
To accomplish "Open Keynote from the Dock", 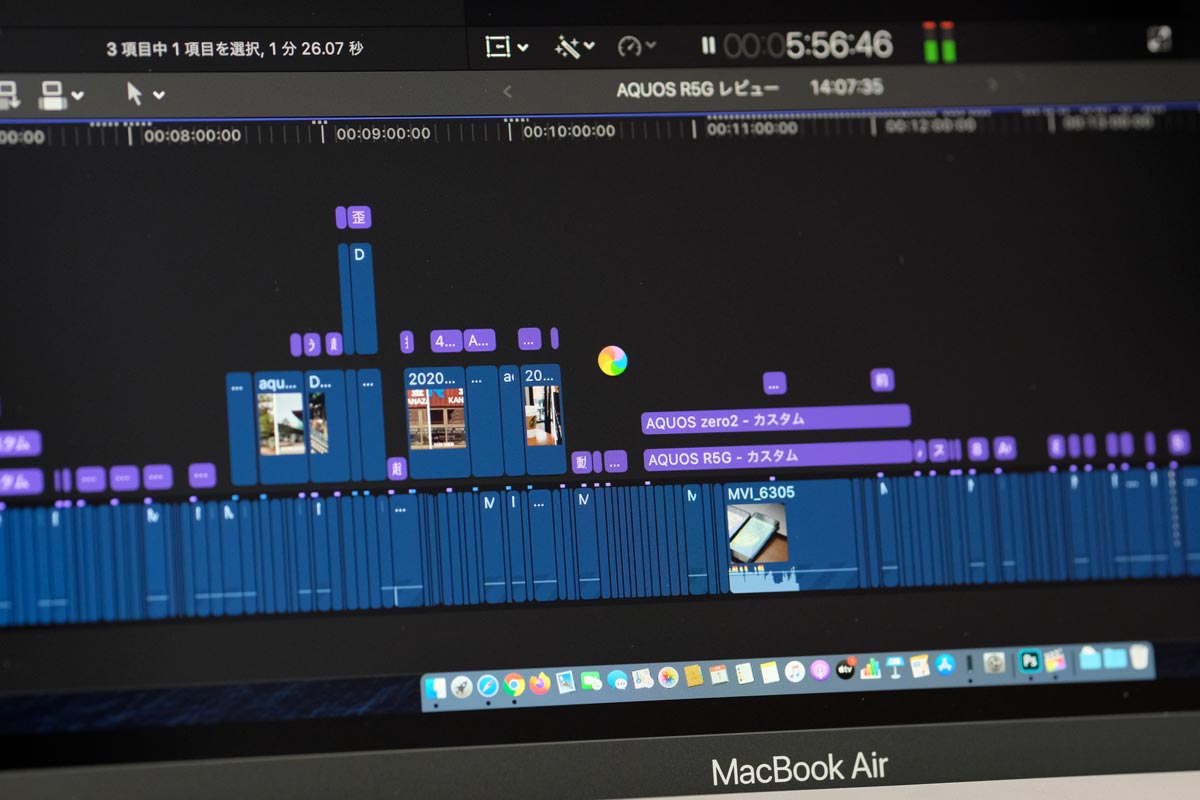I will [895, 666].
